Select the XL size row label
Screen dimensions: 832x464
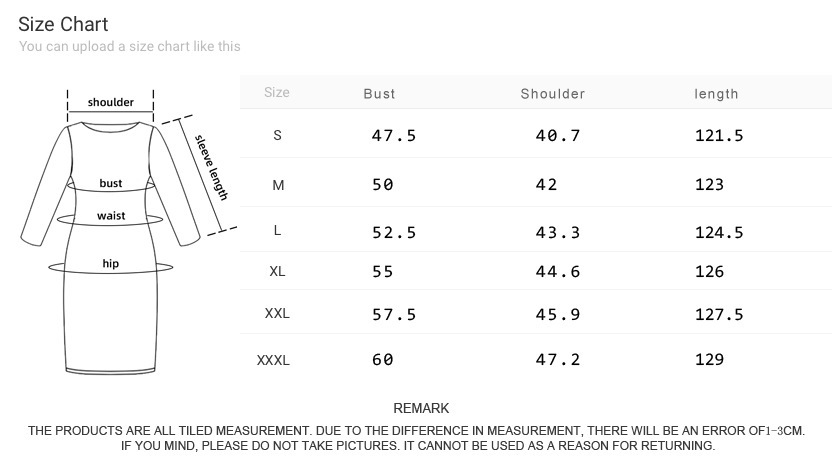(x=277, y=271)
